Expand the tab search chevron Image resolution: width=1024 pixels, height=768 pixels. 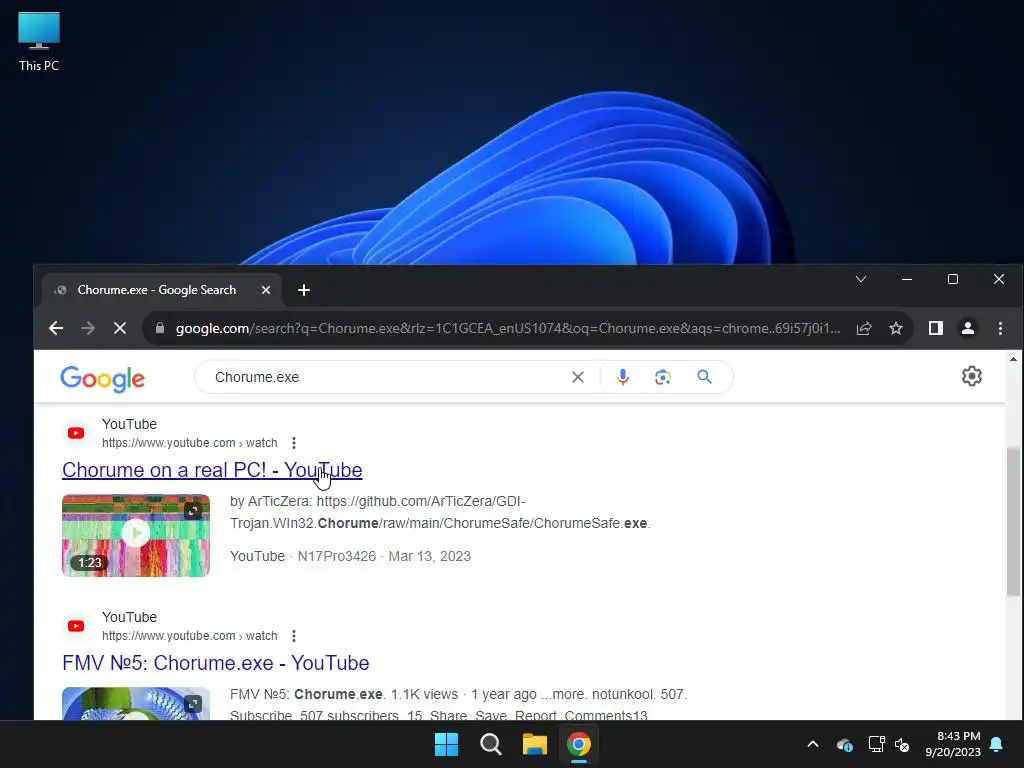tap(861, 280)
